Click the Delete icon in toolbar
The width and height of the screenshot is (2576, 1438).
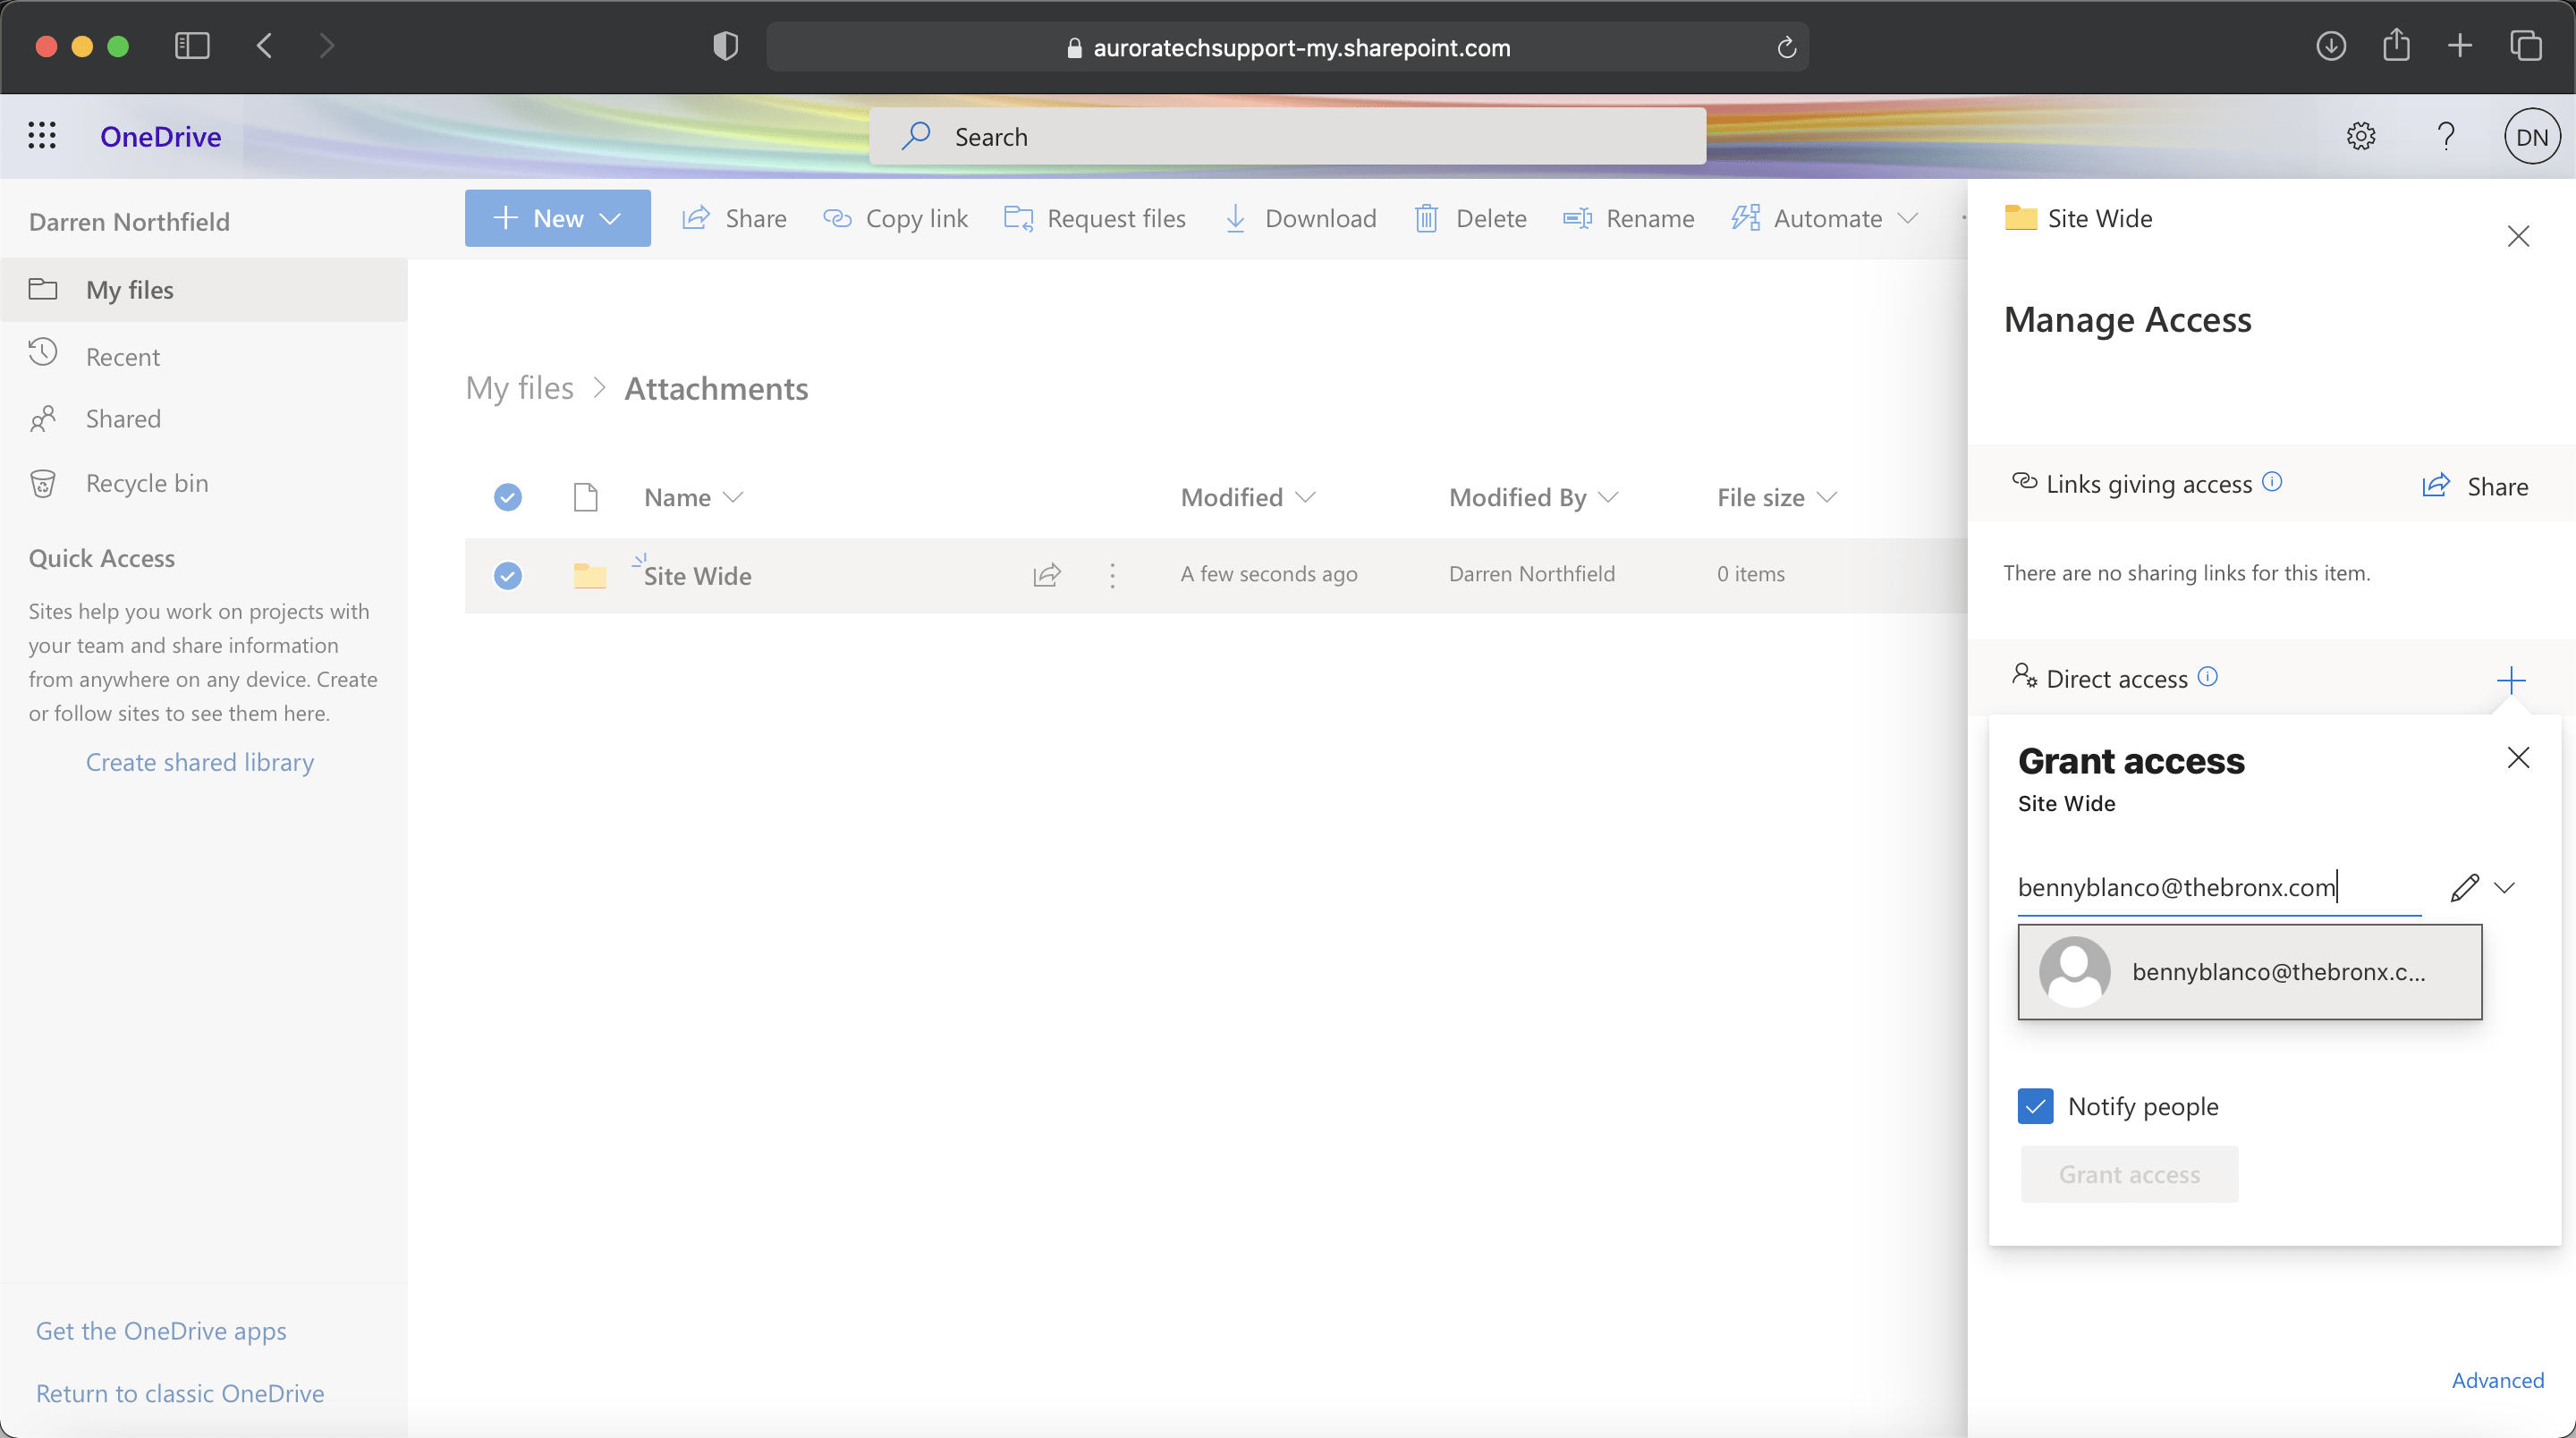tap(1426, 216)
